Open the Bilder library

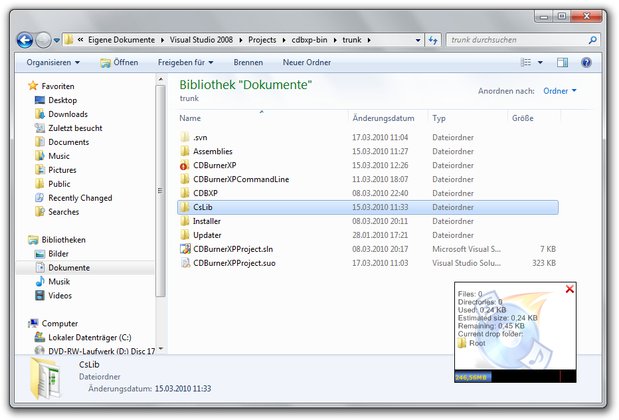(x=52, y=254)
